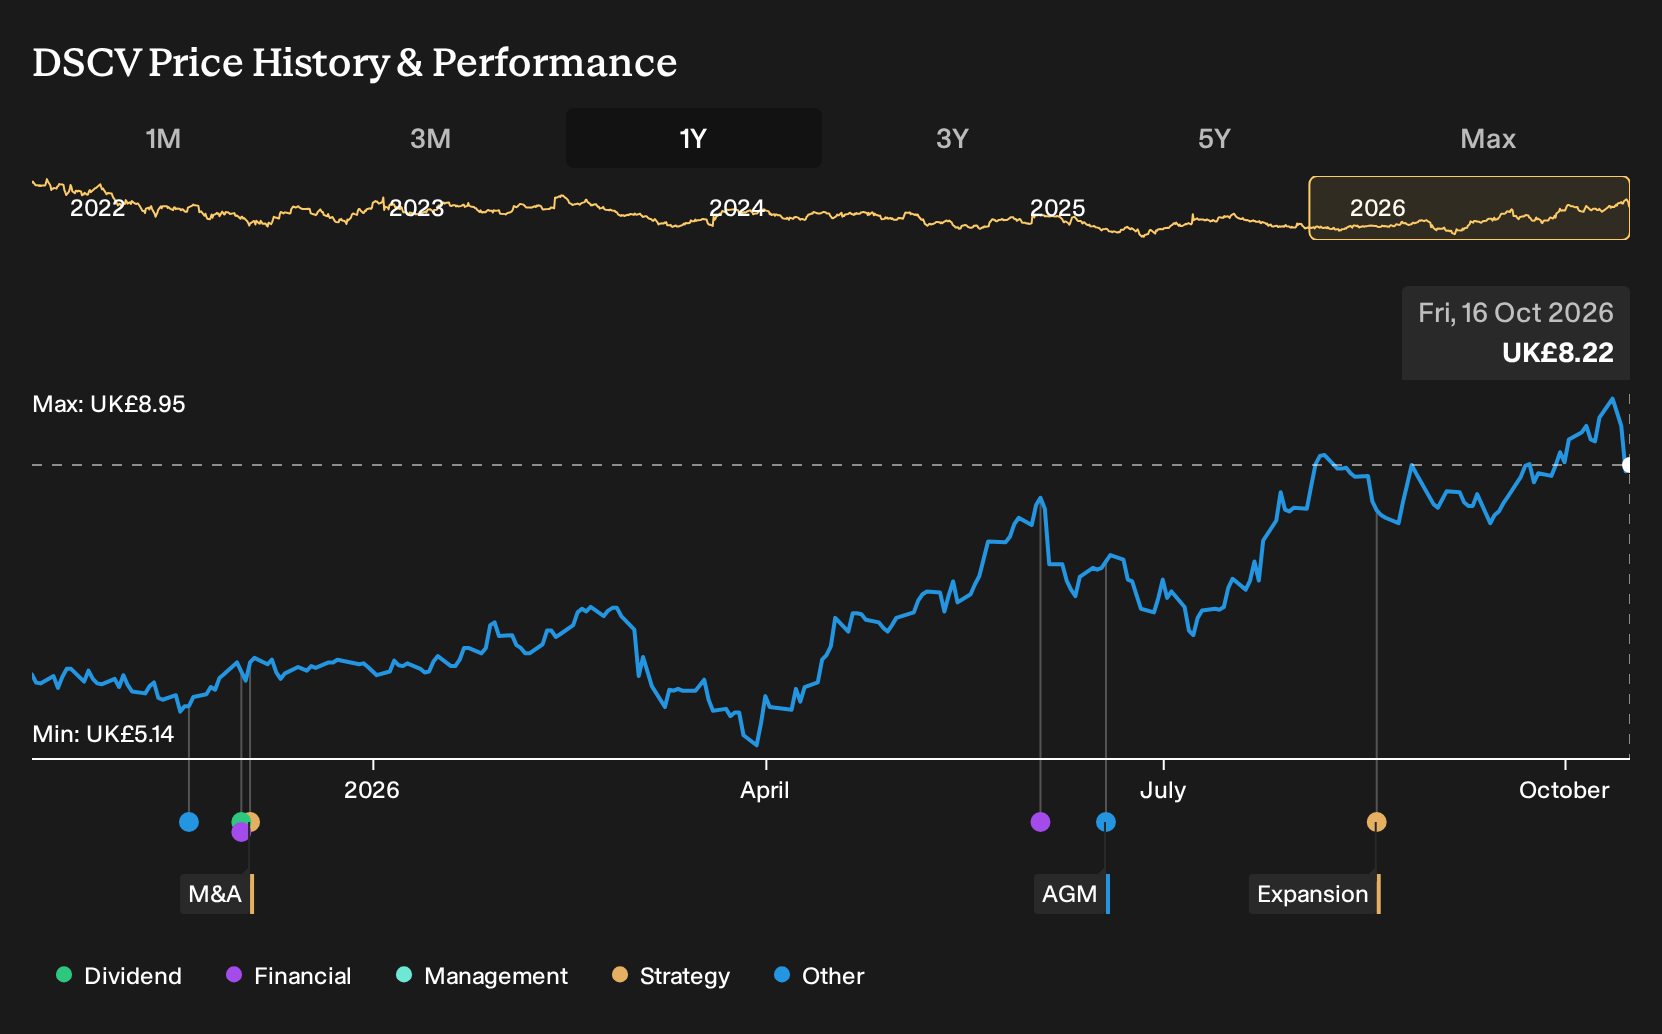This screenshot has height=1034, width=1662.
Task: Click the white current-price point on chart
Action: (1628, 465)
